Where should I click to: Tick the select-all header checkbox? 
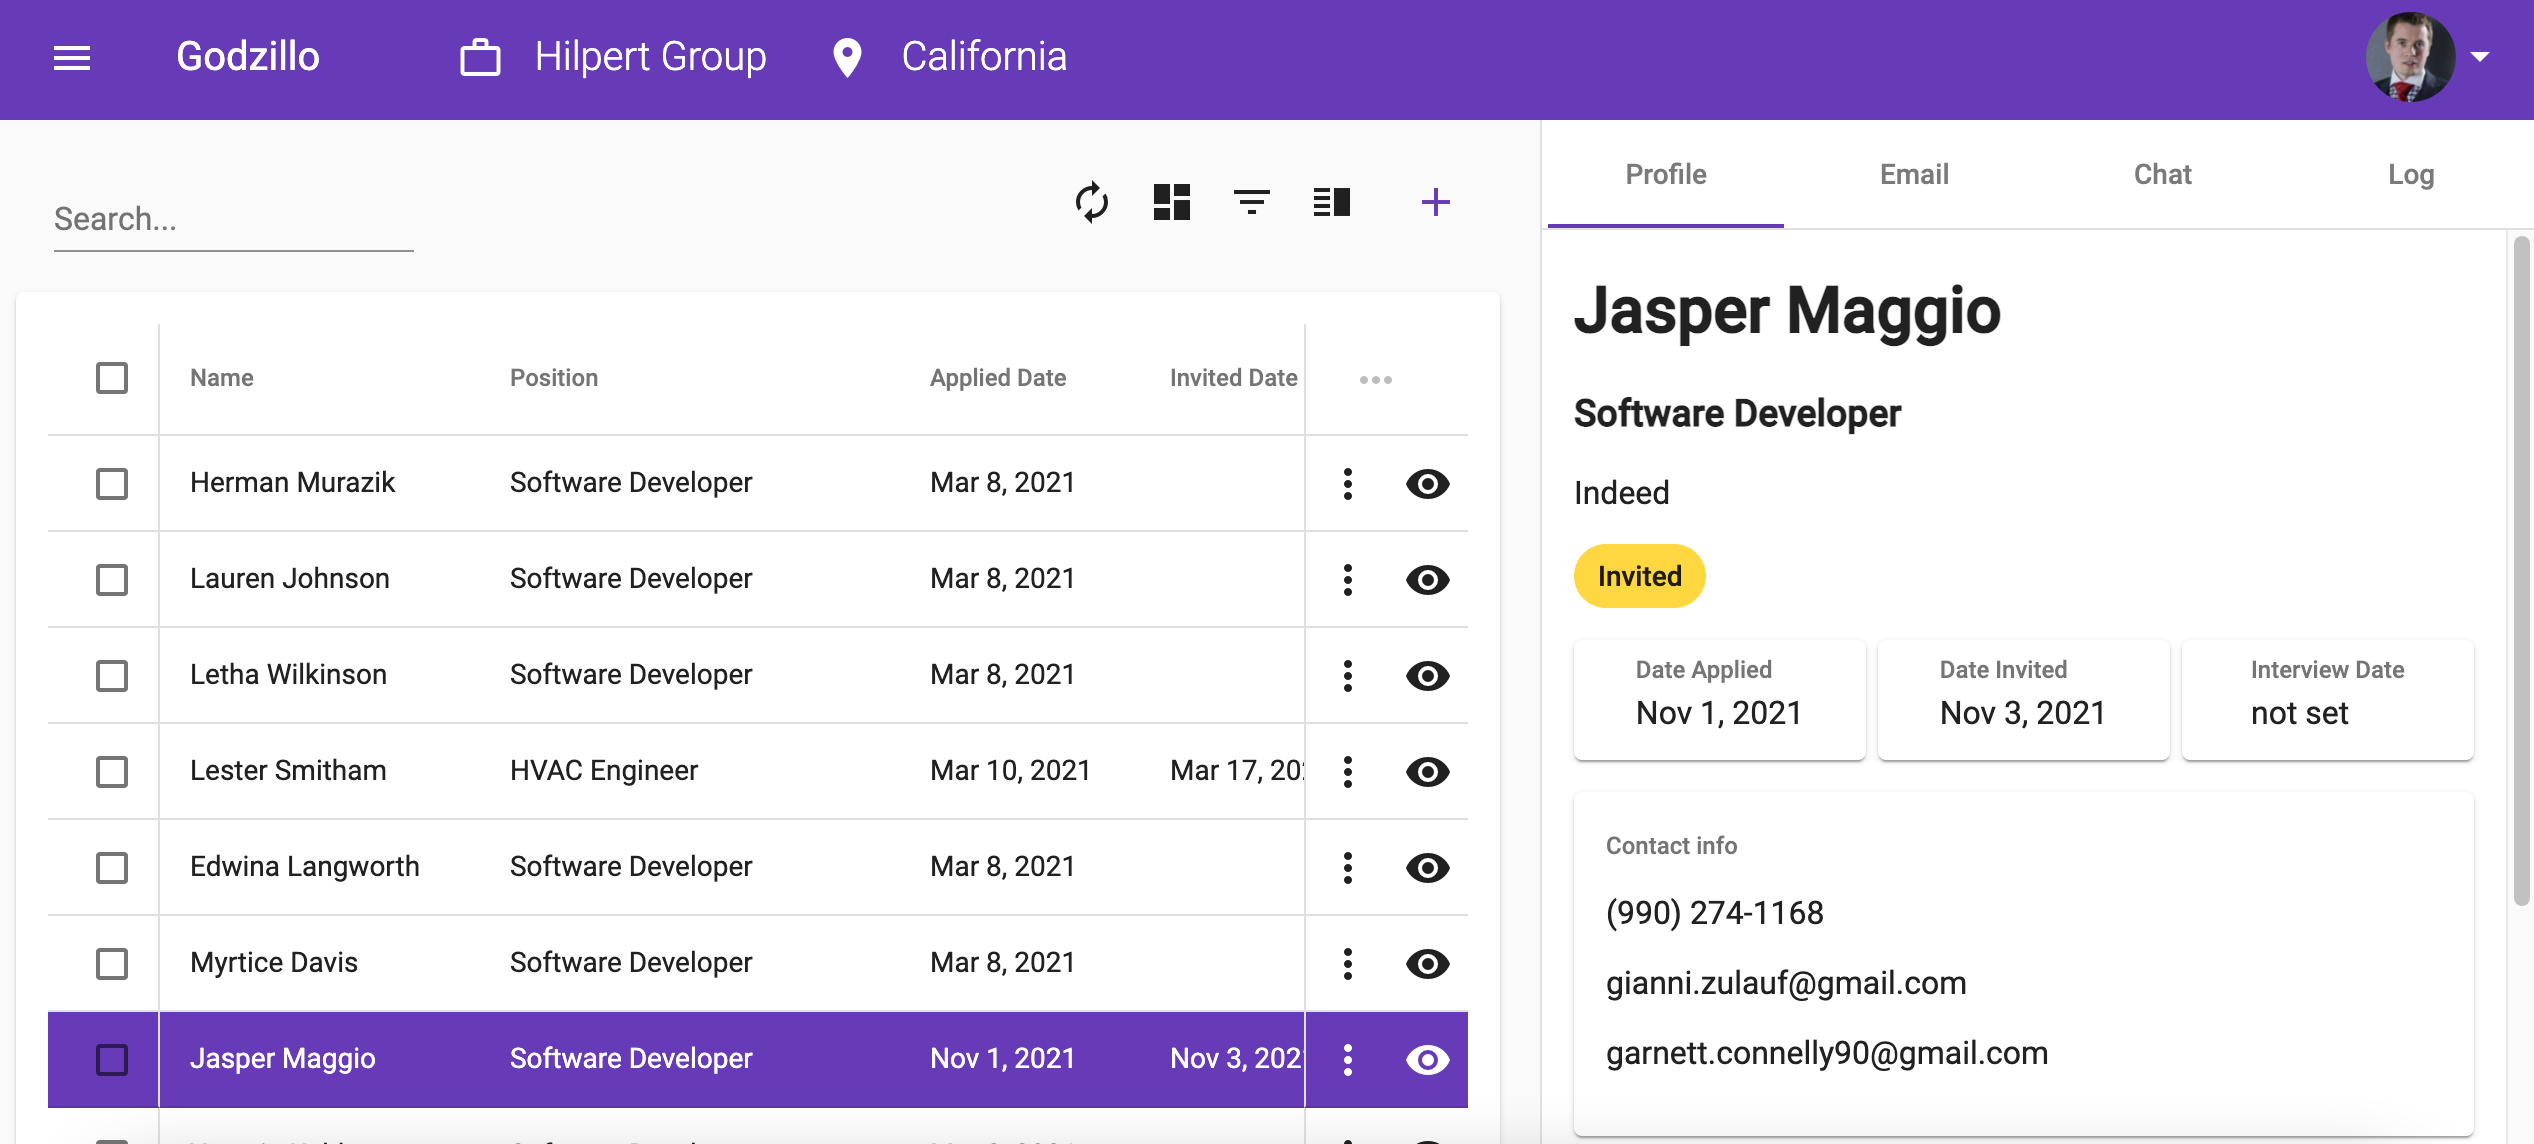coord(112,378)
